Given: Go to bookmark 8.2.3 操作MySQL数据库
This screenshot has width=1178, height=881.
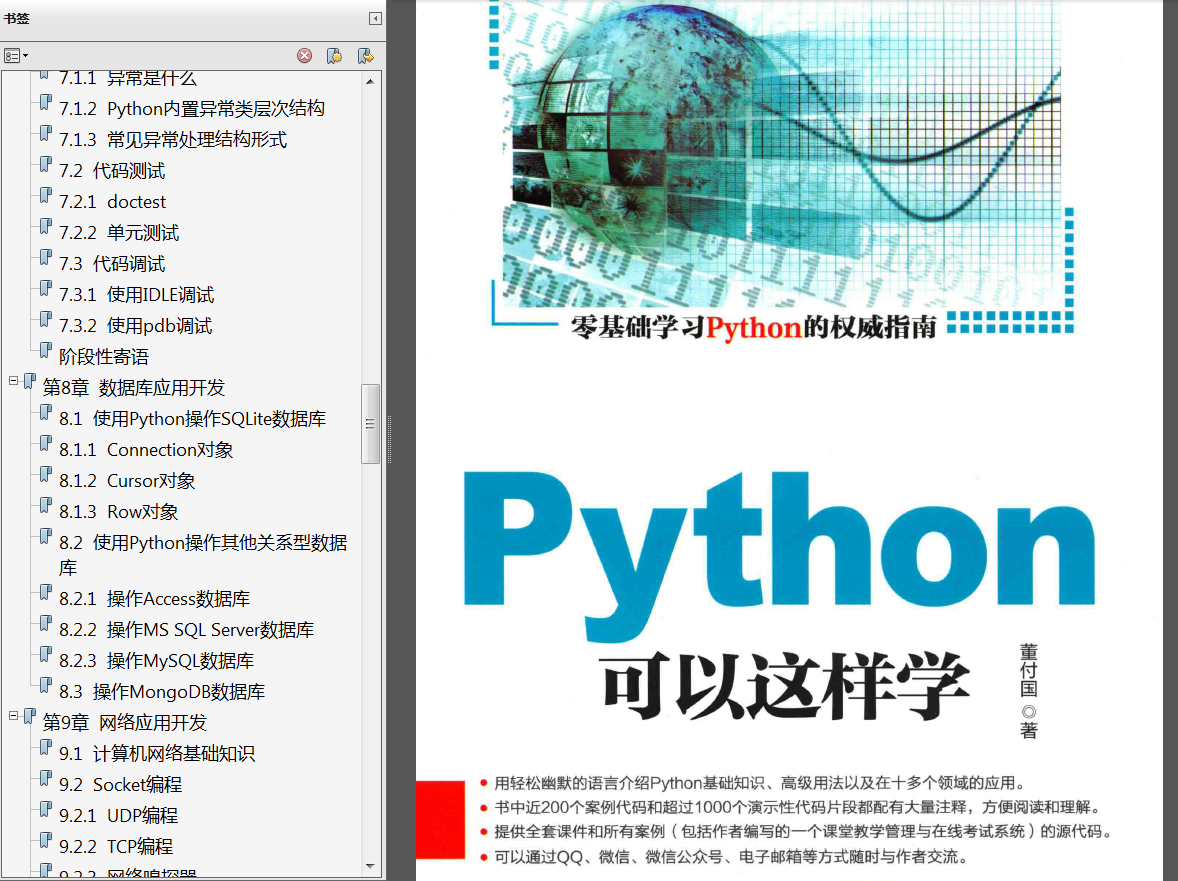Looking at the screenshot, I should pyautogui.click(x=156, y=661).
